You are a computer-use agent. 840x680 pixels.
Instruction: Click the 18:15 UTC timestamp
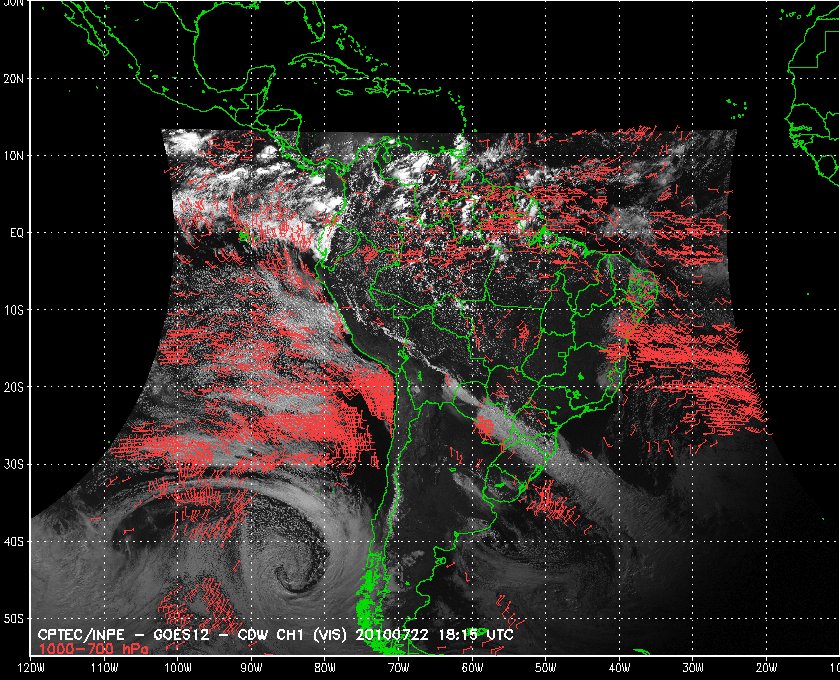pos(476,635)
